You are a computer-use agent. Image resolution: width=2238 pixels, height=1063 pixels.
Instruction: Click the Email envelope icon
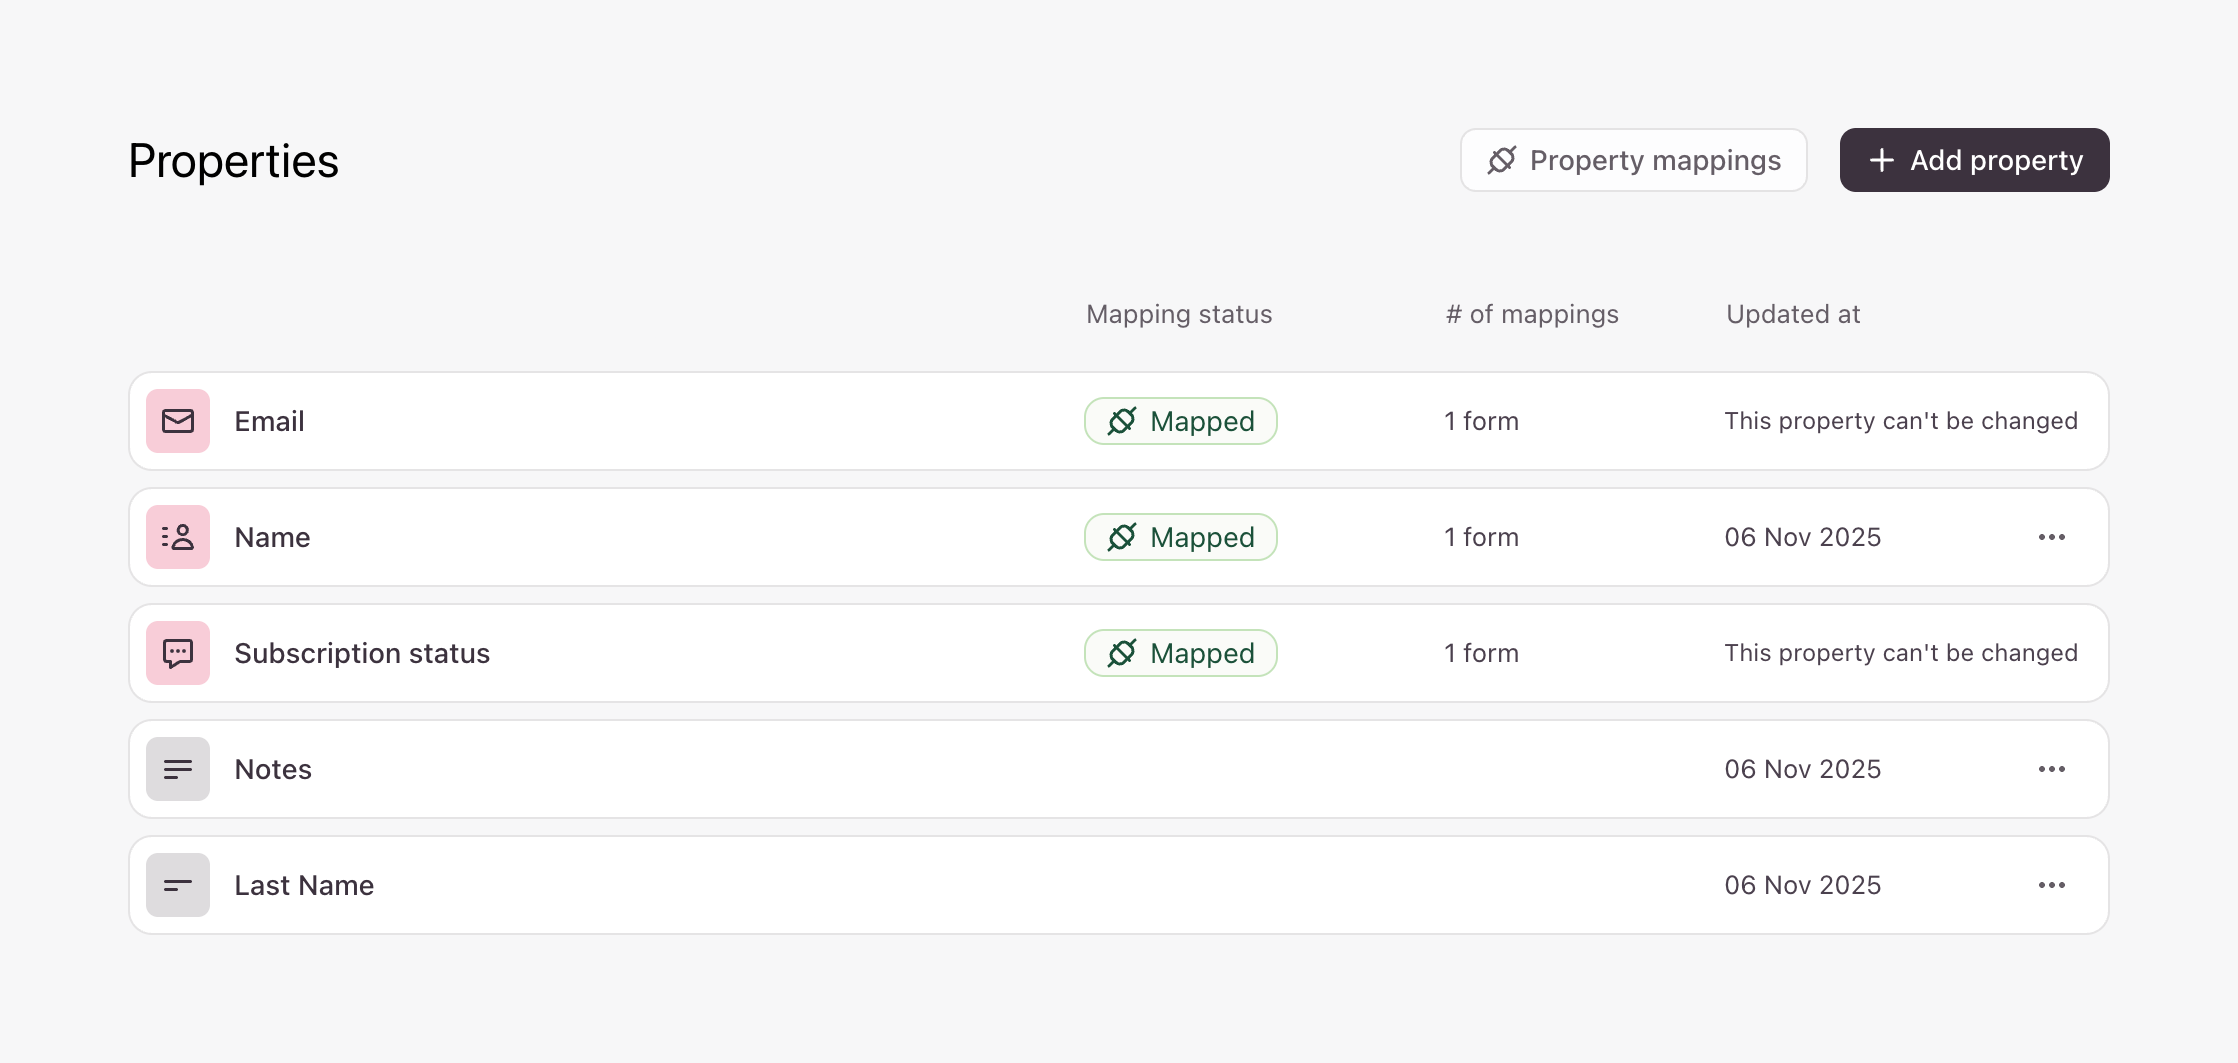(x=178, y=421)
